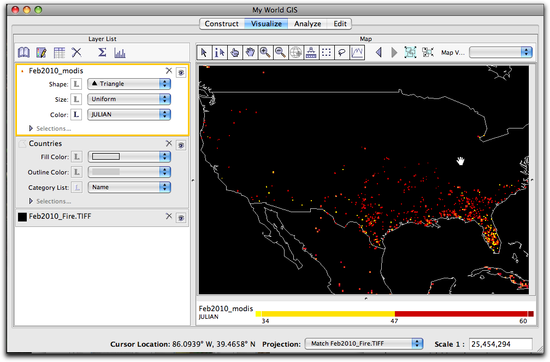Image resolution: width=550 pixels, height=362 pixels.
Task: Select the profile line graph tool
Action: [357, 53]
